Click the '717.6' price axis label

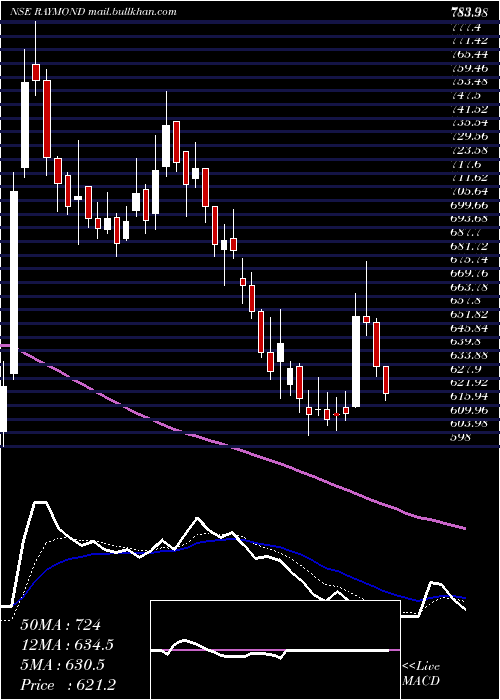coord(467,164)
